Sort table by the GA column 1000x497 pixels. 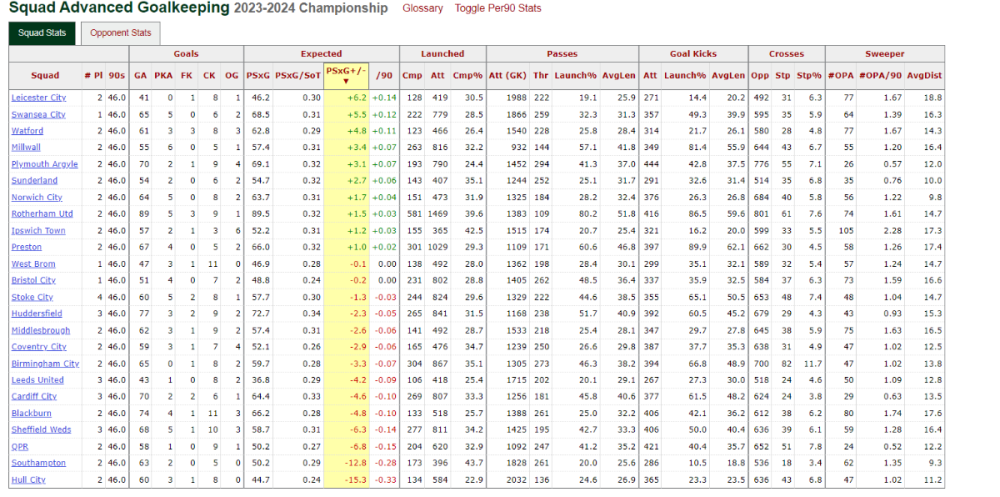point(142,75)
